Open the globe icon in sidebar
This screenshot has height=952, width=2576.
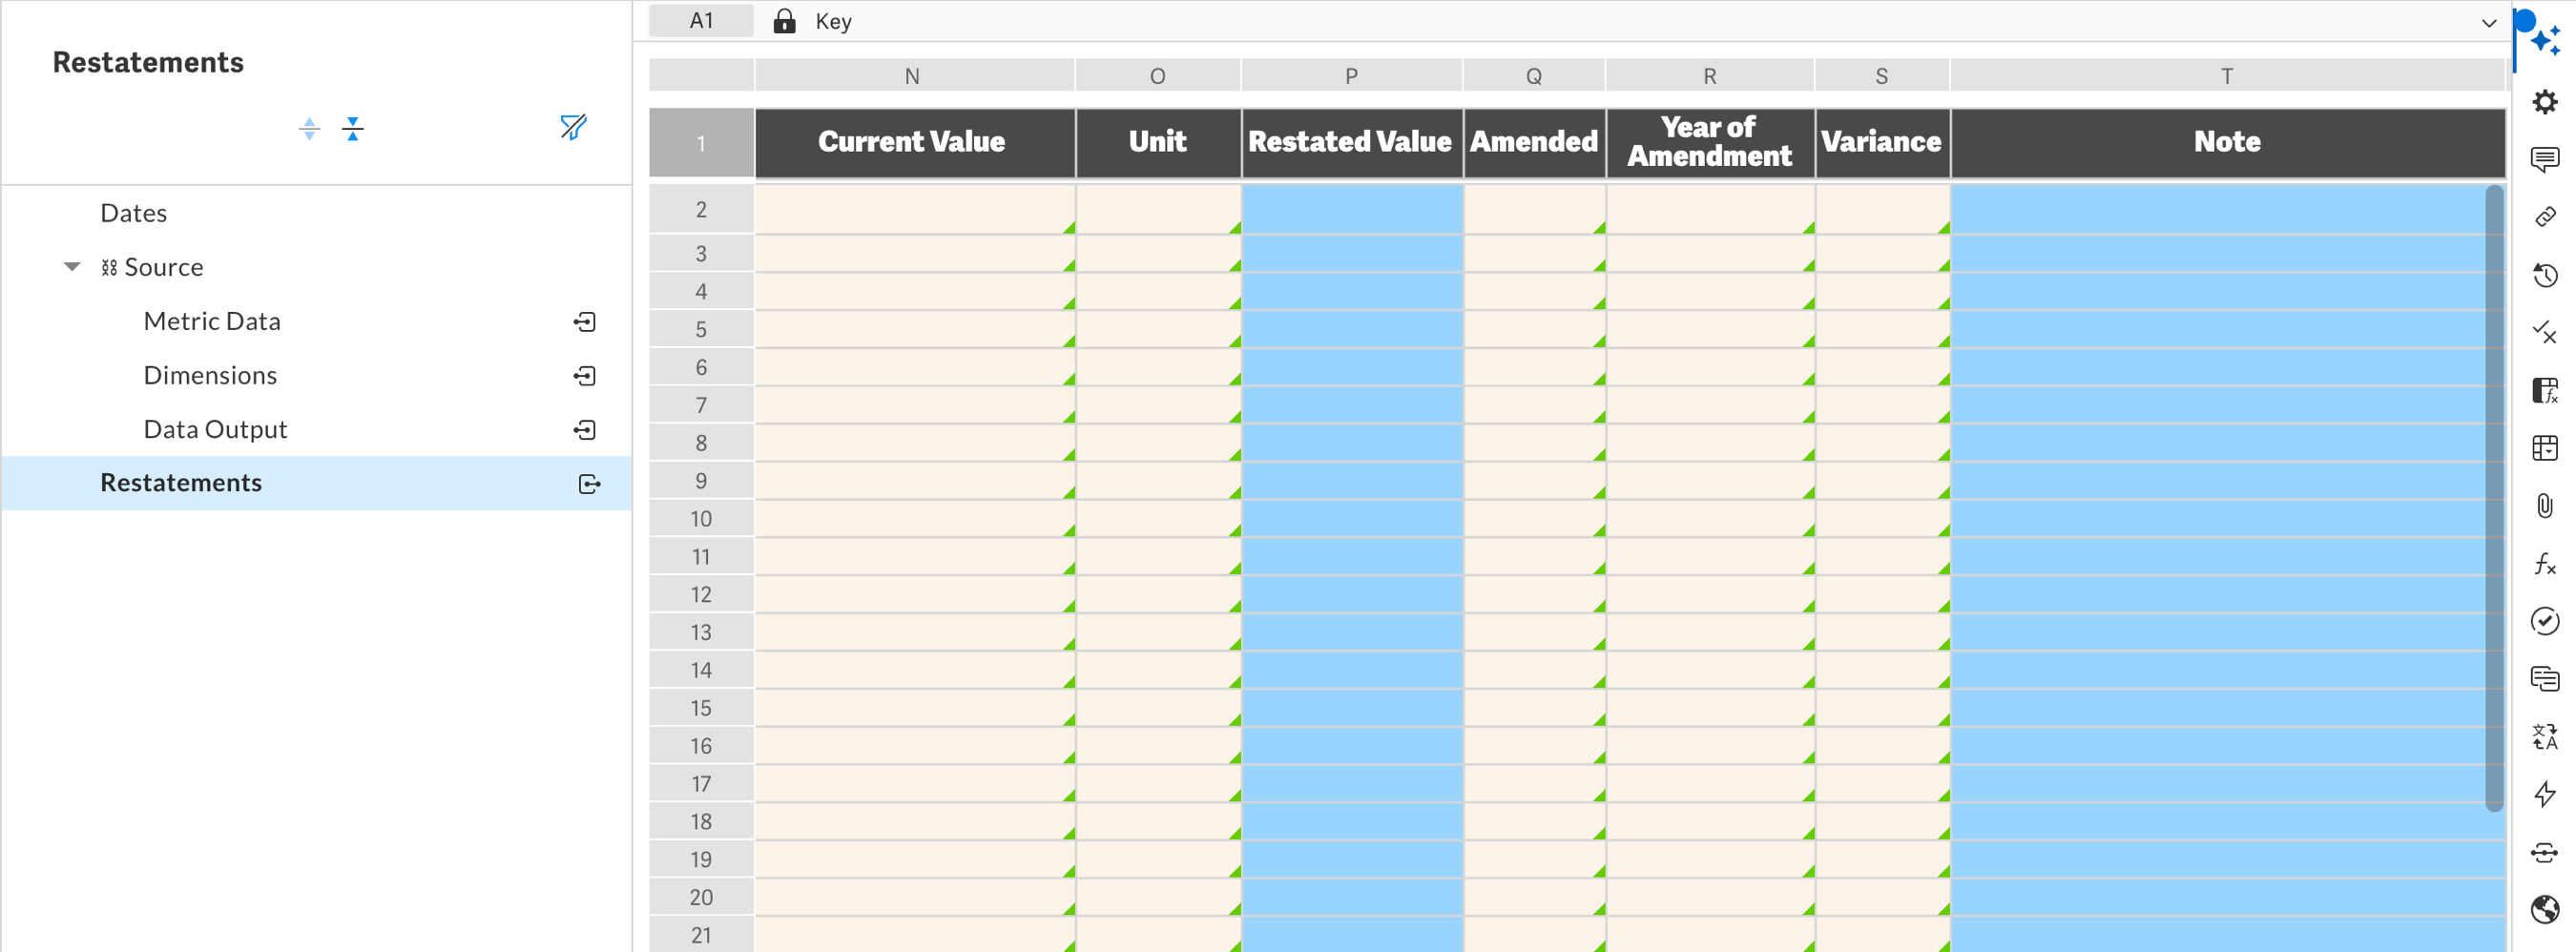click(2545, 910)
